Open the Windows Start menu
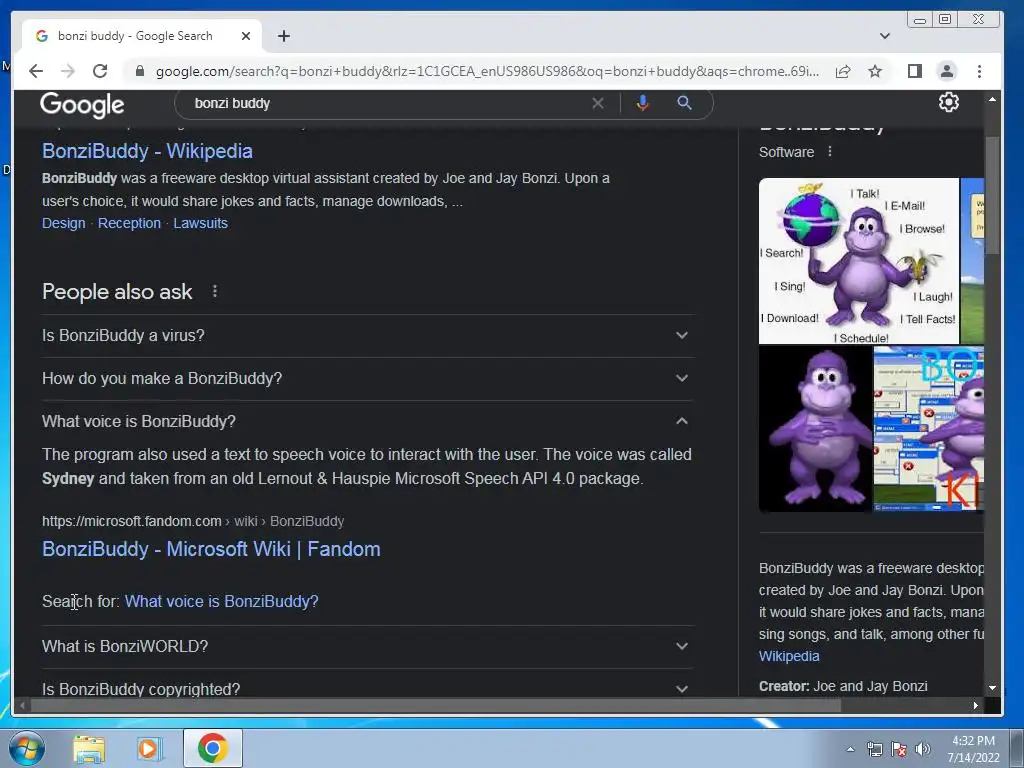Image resolution: width=1024 pixels, height=768 pixels. point(27,748)
